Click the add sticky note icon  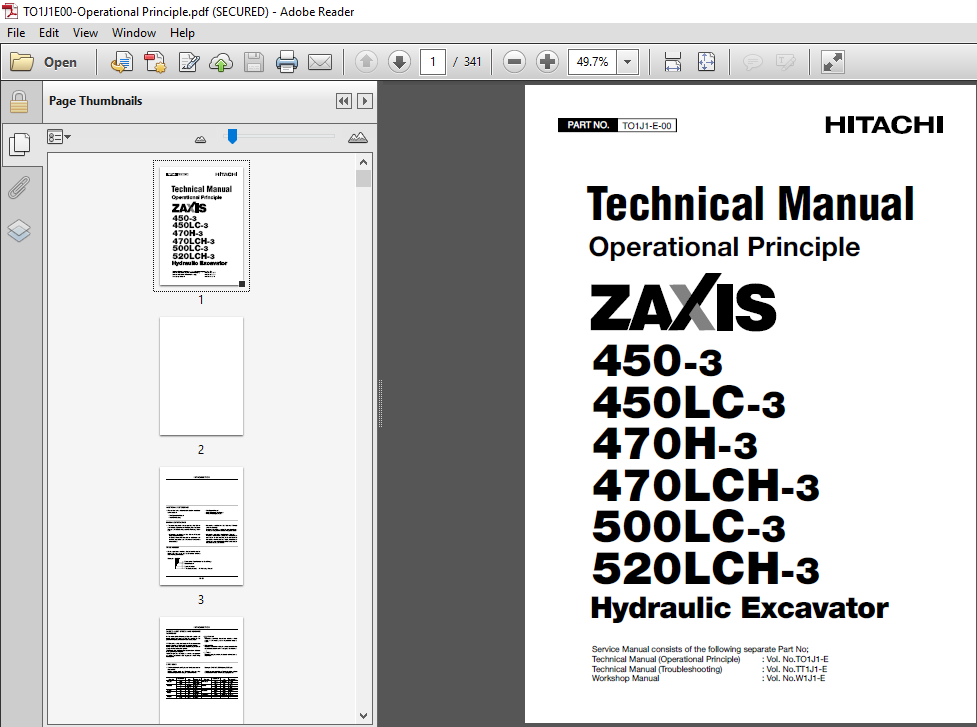(753, 62)
